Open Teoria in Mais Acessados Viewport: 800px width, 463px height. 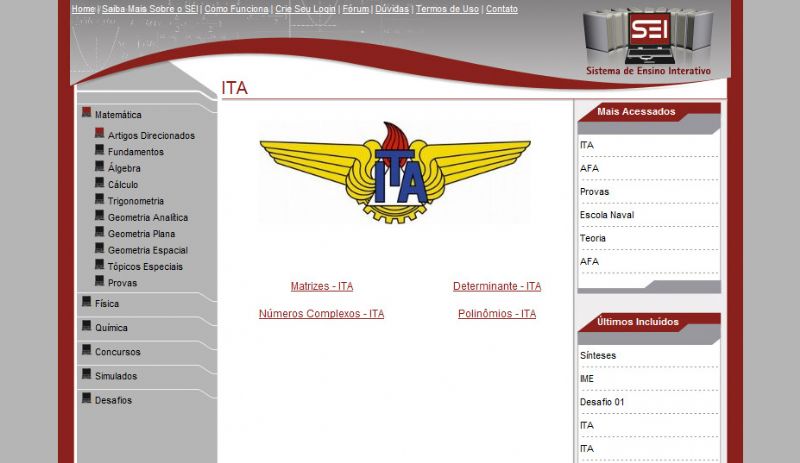(593, 238)
